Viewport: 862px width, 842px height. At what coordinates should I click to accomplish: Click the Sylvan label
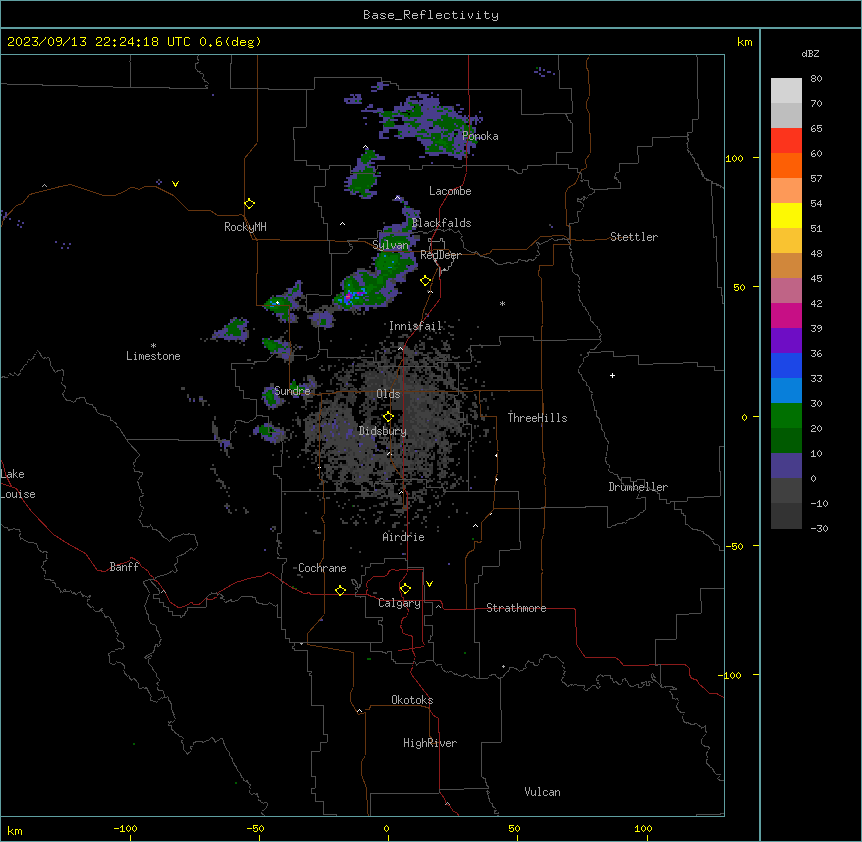point(390,245)
